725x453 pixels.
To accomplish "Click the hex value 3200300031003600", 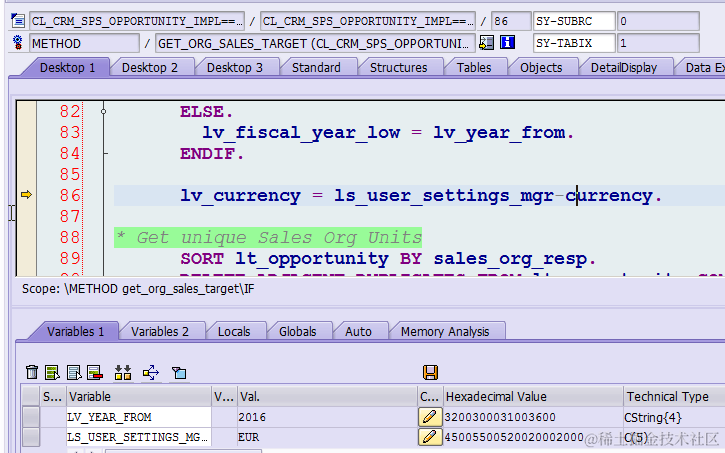I will click(499, 417).
